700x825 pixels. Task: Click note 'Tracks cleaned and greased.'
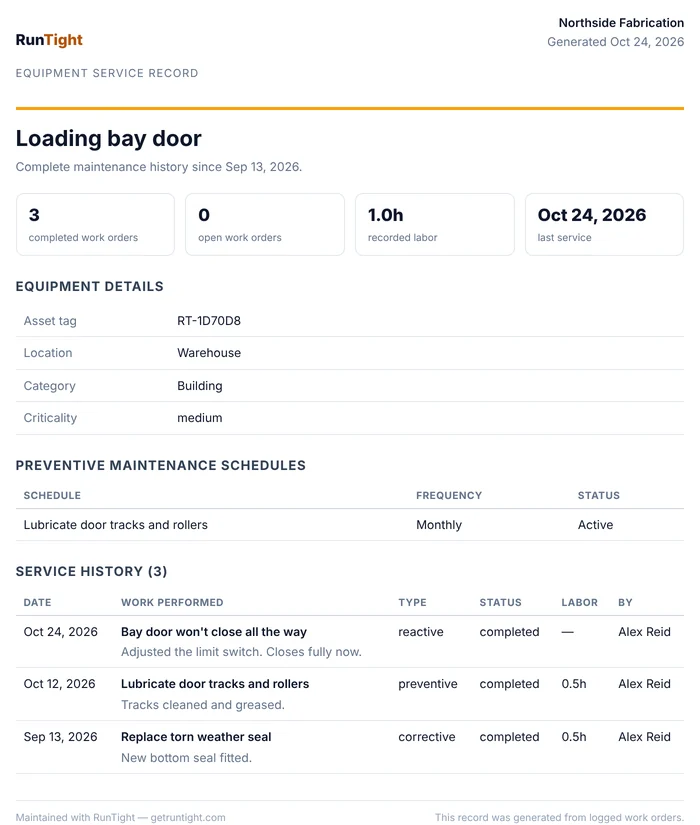click(x=203, y=705)
